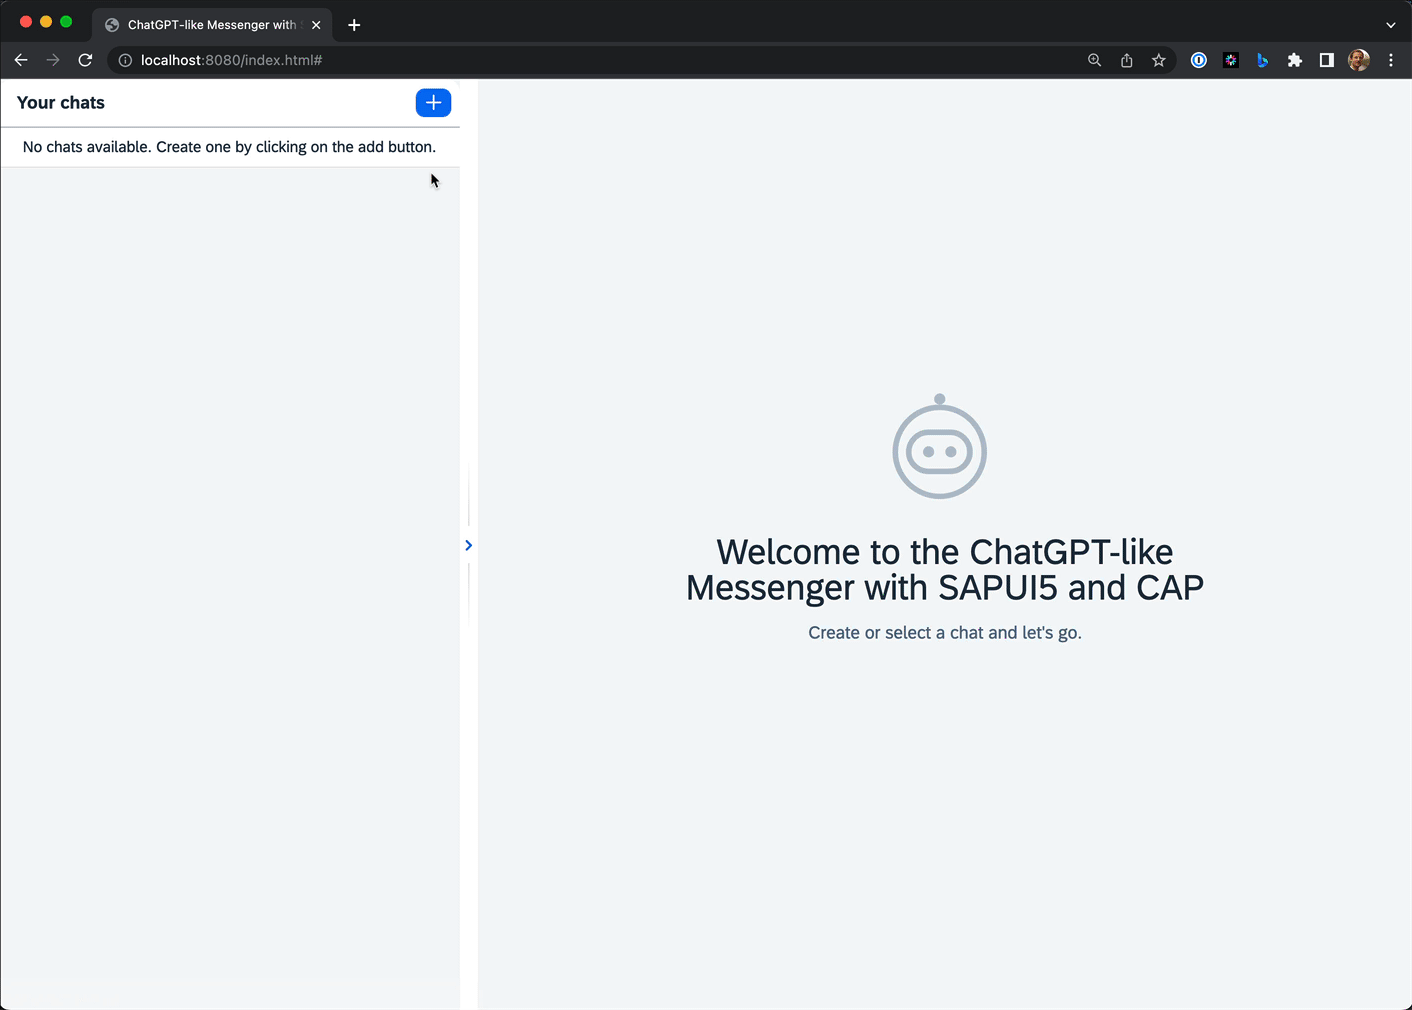Click the "Your chats" heading
The image size is (1412, 1010).
(61, 103)
